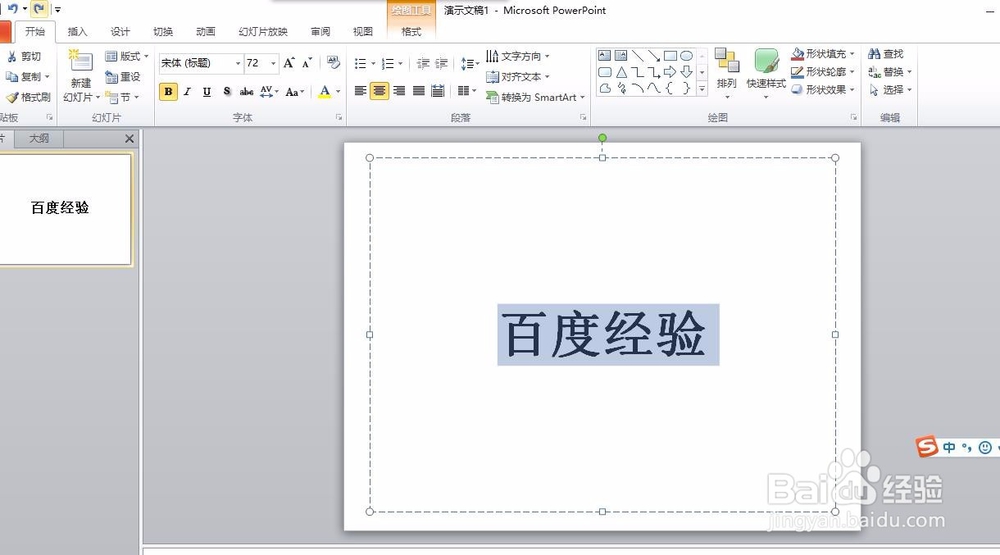The width and height of the screenshot is (1000, 555).
Task: Expand the shapes gallery more button
Action: click(x=702, y=89)
